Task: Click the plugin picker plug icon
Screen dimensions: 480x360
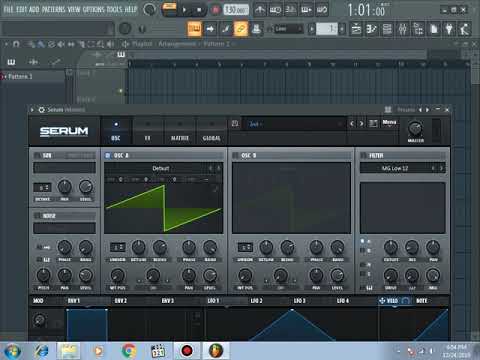Action: (x=449, y=29)
